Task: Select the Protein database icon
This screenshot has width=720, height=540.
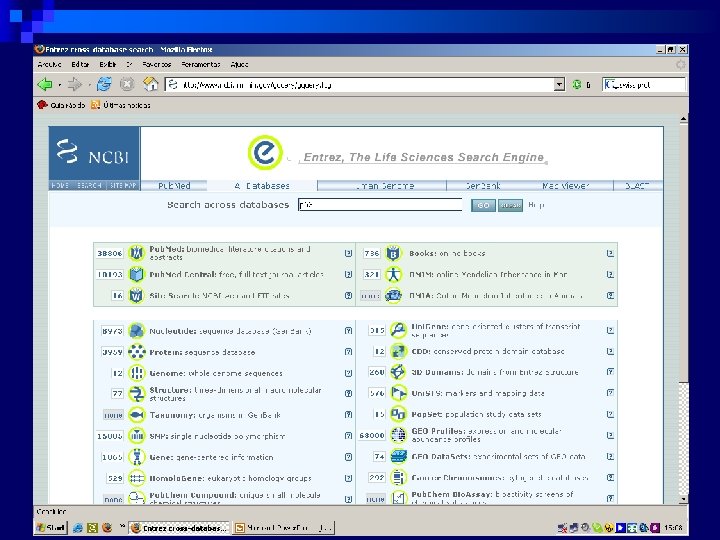Action: [x=137, y=352]
